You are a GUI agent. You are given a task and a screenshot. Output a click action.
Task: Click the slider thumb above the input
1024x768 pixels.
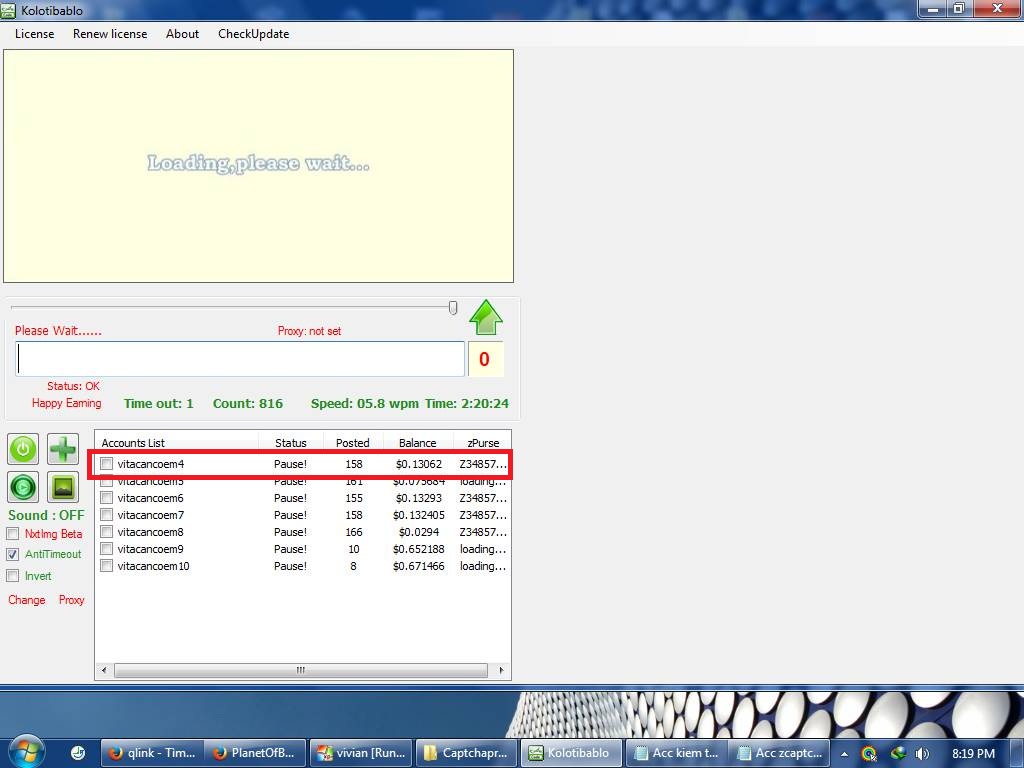tap(453, 308)
